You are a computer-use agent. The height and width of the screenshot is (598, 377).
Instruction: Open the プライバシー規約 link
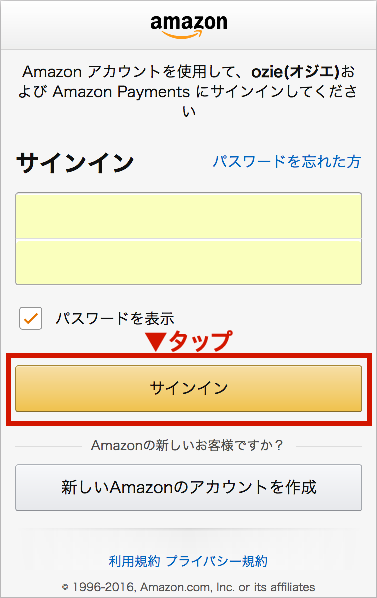(217, 561)
